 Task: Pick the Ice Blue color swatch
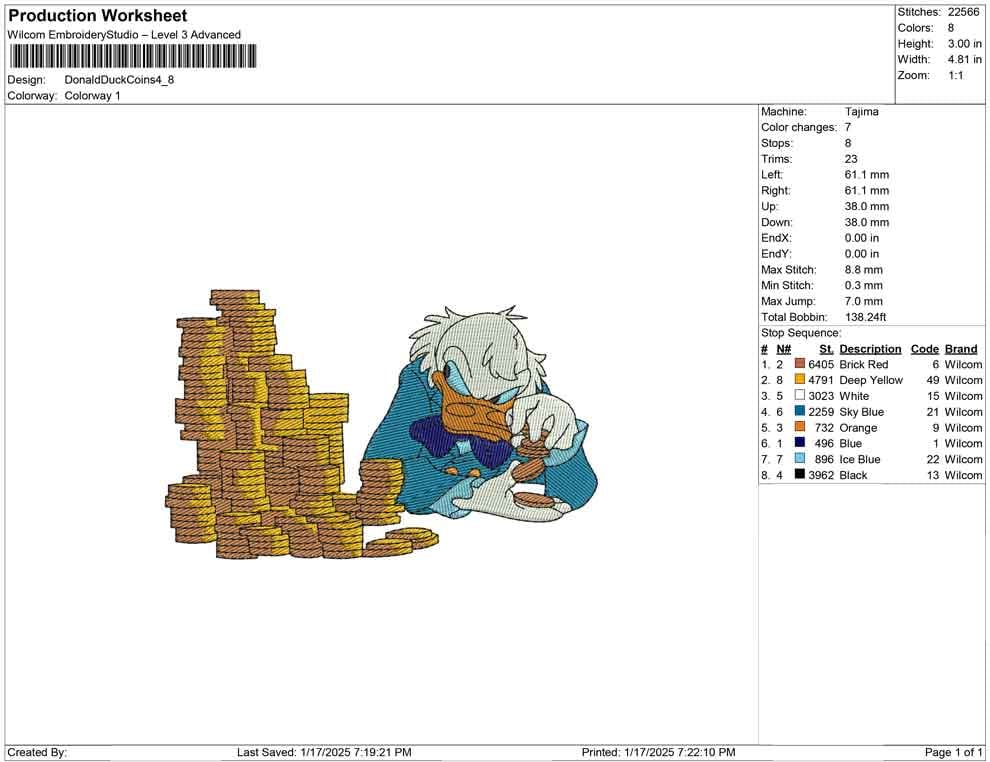799,458
